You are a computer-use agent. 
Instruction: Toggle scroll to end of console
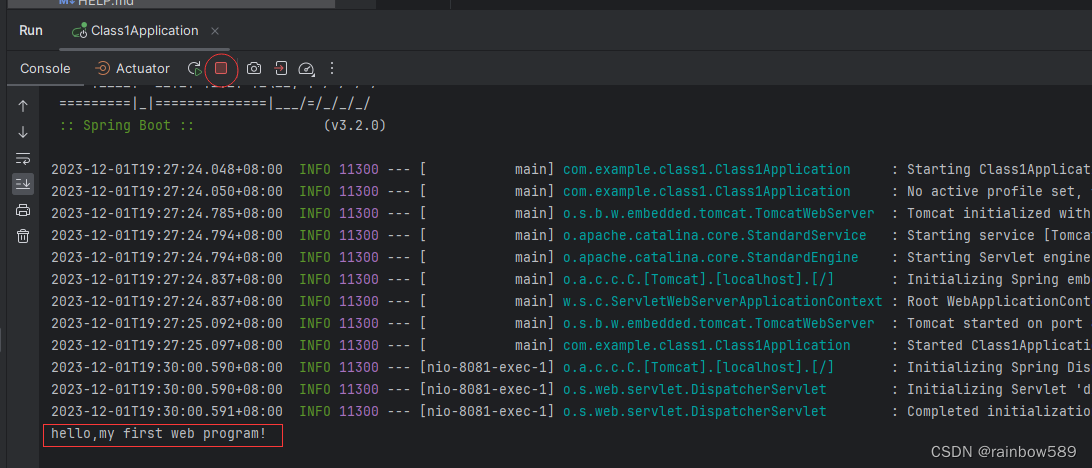point(23,184)
